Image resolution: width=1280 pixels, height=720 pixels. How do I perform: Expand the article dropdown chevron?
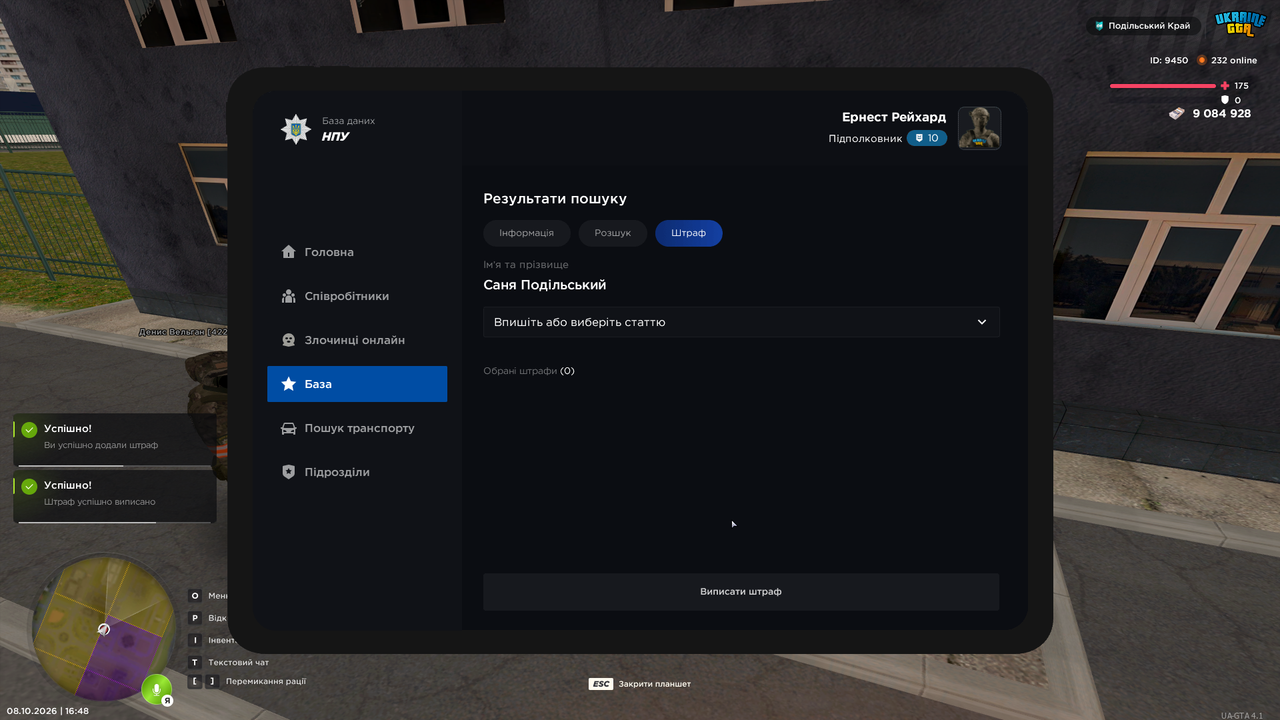click(x=982, y=322)
